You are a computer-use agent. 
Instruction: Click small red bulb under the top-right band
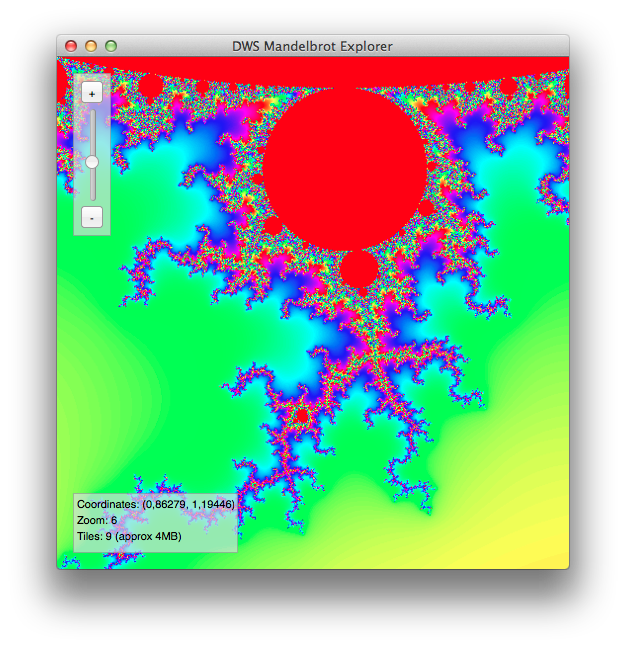click(508, 88)
